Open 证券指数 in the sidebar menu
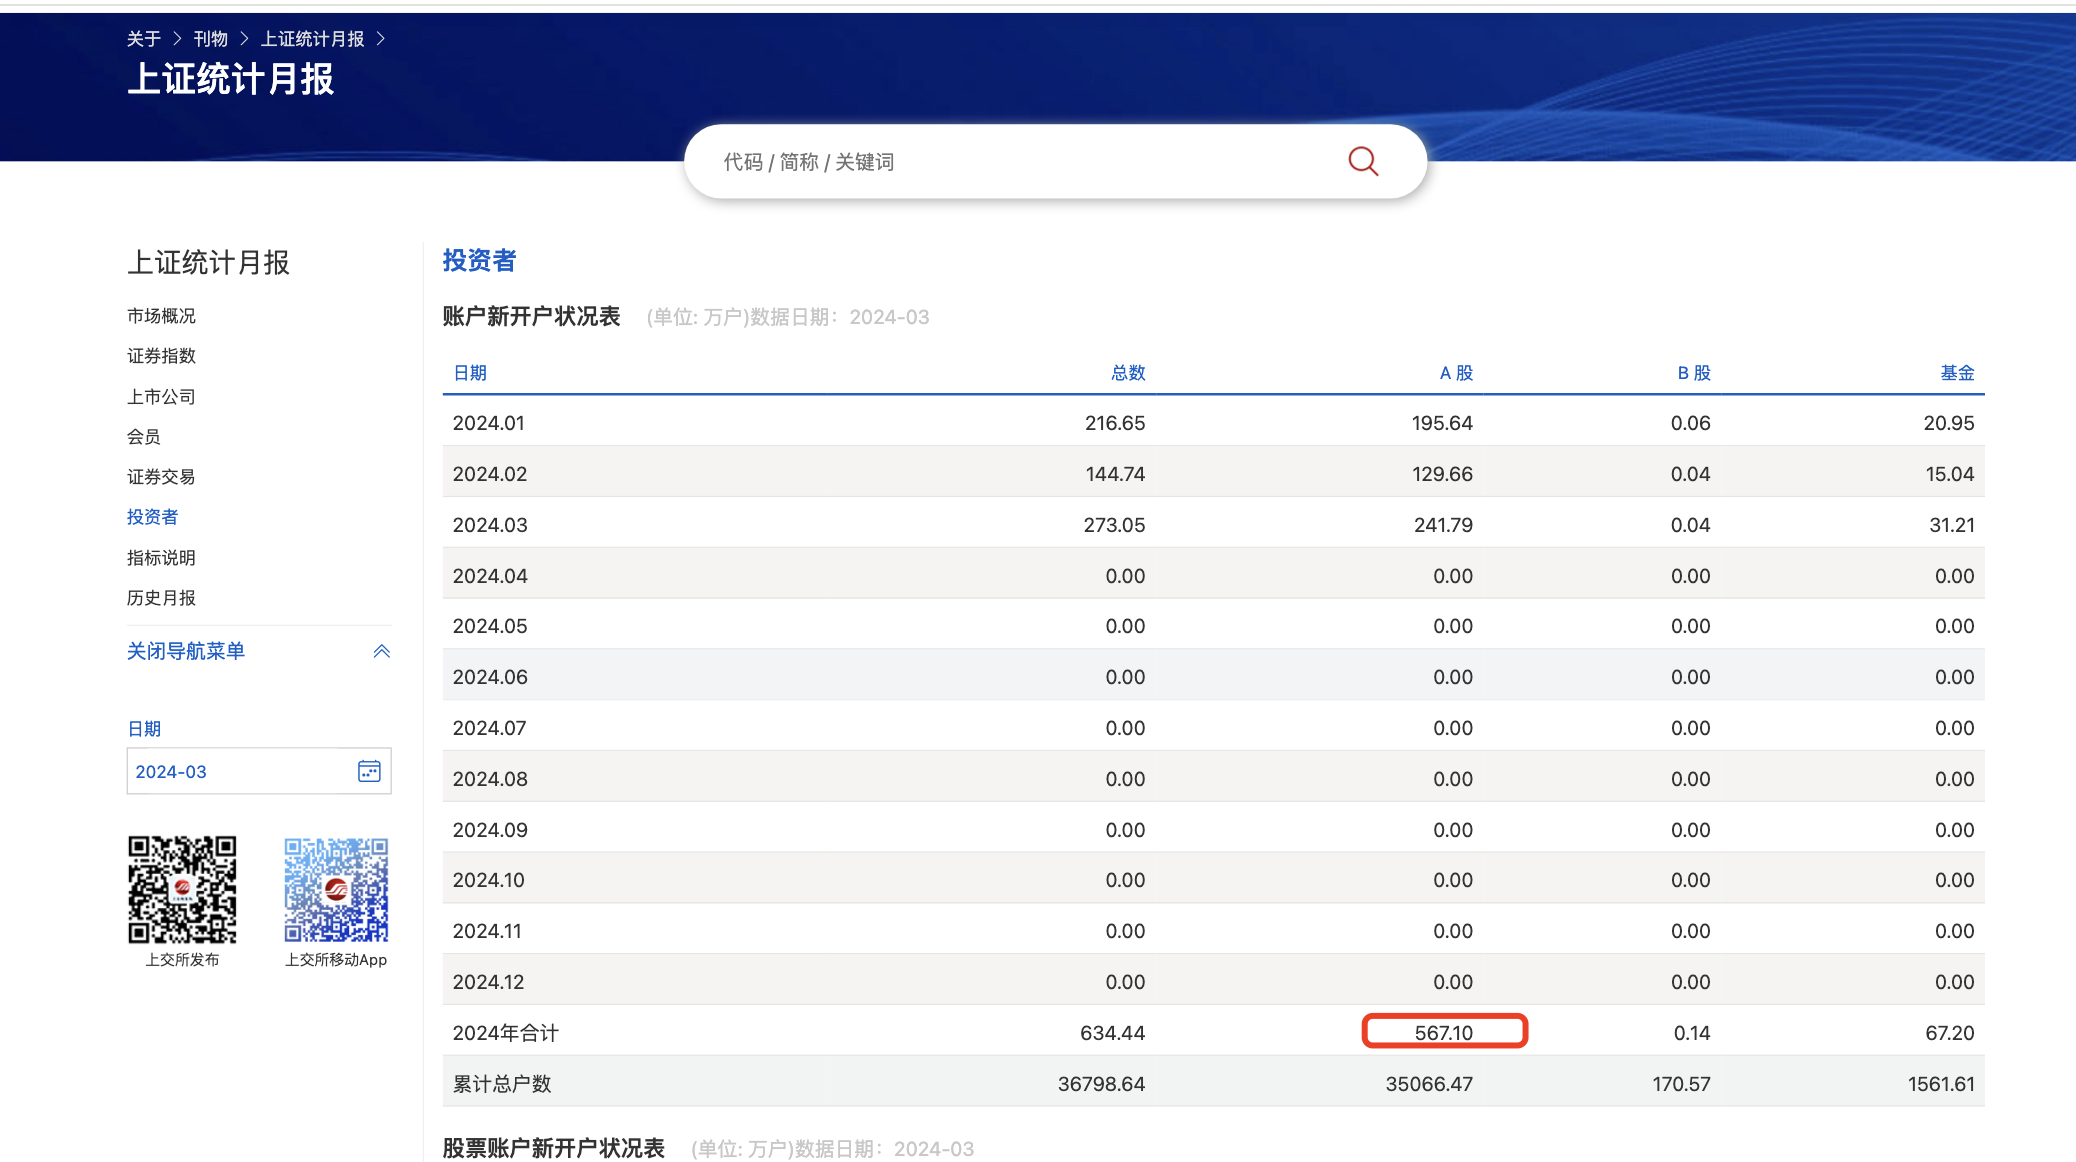This screenshot has width=2076, height=1162. [x=161, y=356]
